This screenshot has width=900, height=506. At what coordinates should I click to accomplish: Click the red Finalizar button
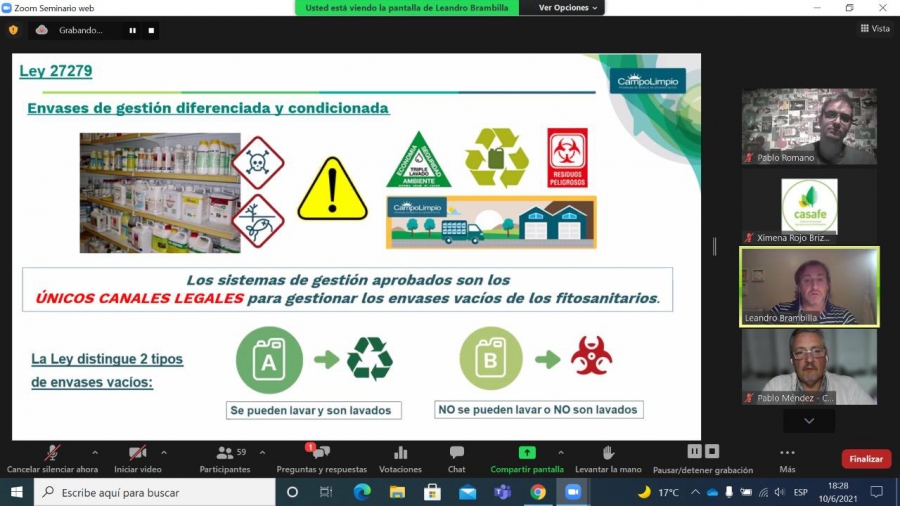tap(866, 459)
